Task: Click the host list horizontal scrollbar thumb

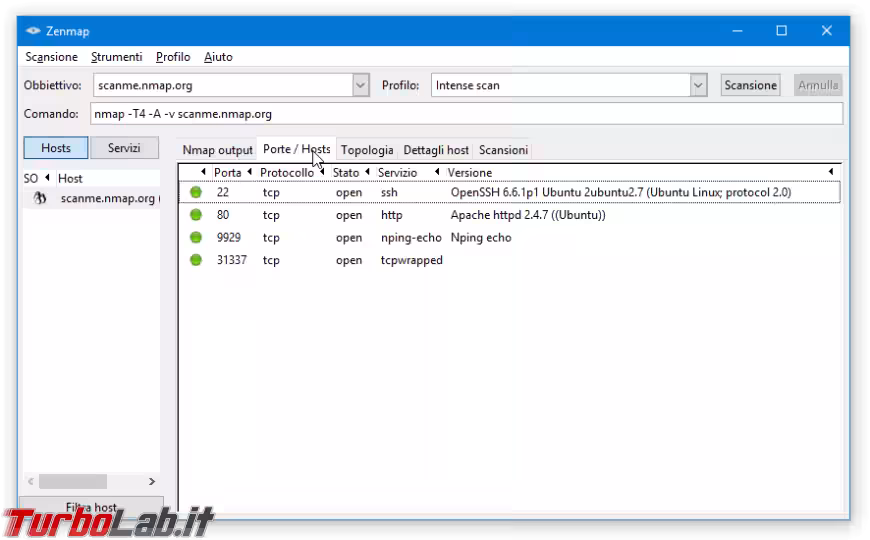Action: pyautogui.click(x=73, y=481)
